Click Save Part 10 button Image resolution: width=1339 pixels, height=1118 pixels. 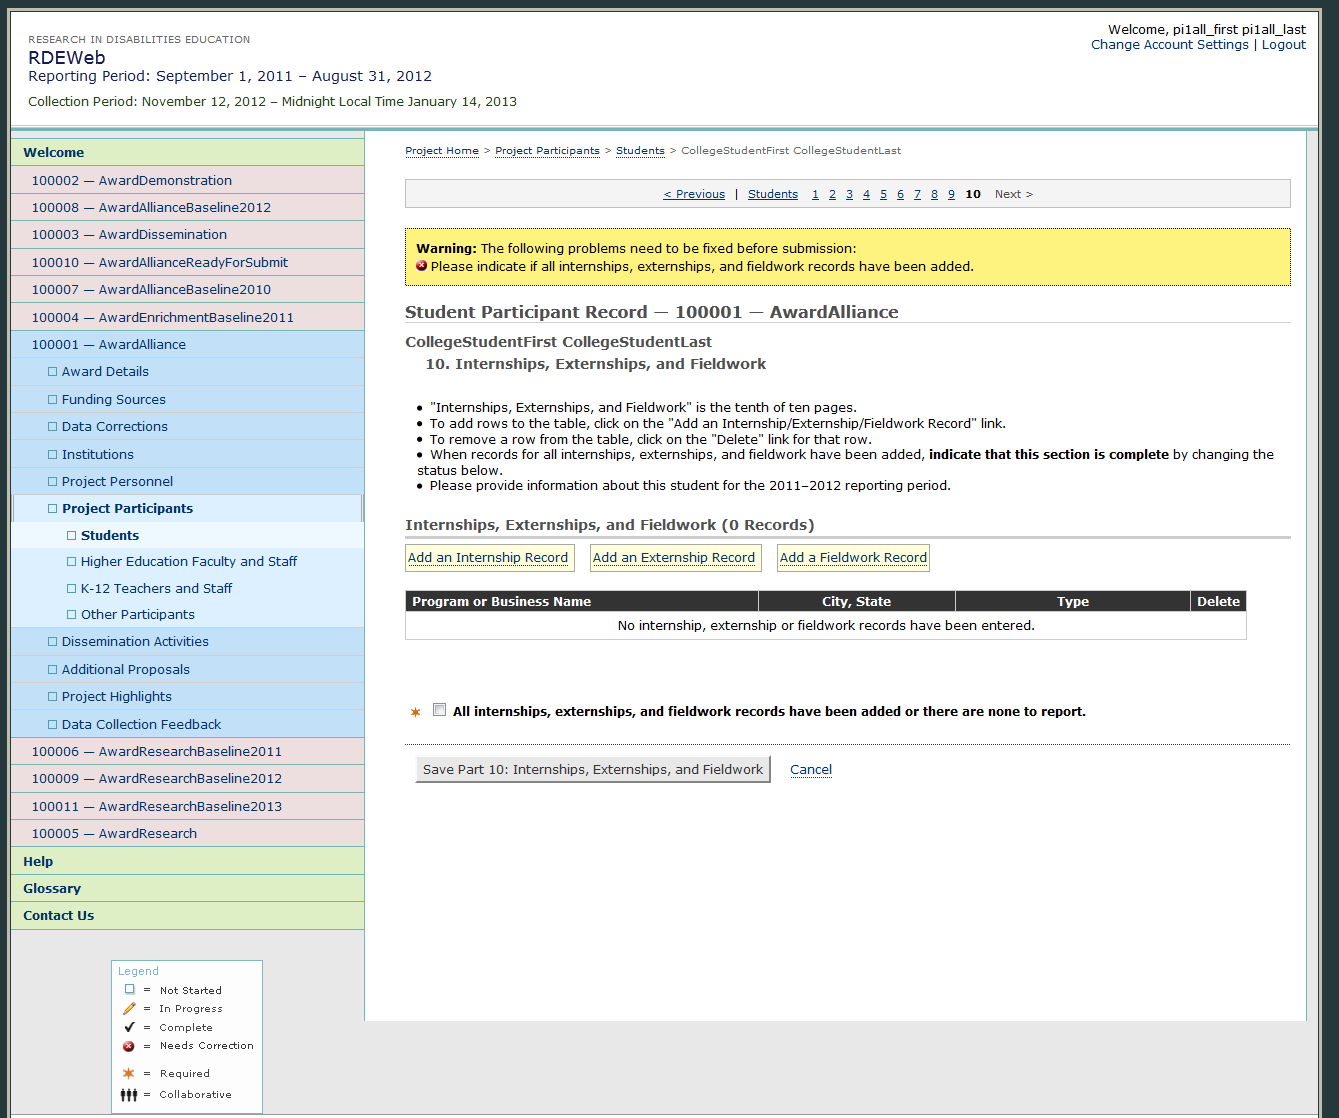pyautogui.click(x=592, y=769)
